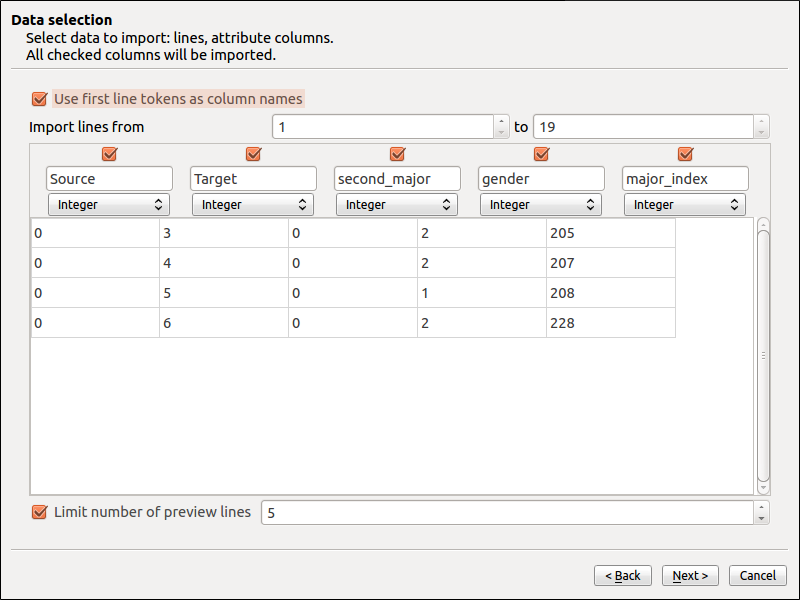Viewport: 800px width, 600px height.
Task: Open the gender column type dropdown
Action: [x=541, y=204]
